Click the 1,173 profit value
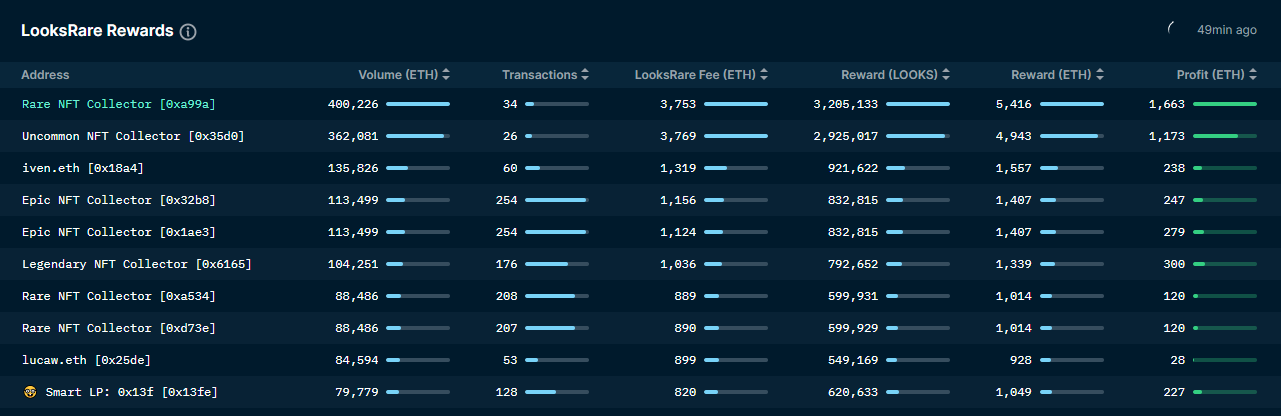 click(x=1167, y=136)
